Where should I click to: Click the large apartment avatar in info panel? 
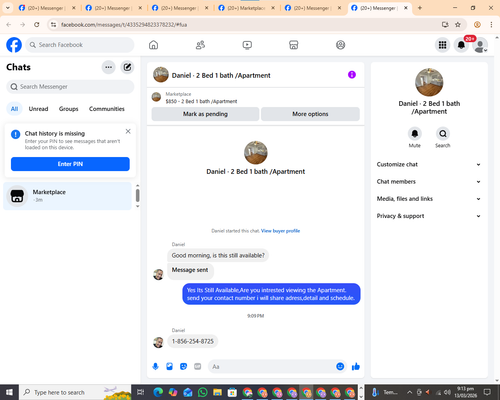429,82
